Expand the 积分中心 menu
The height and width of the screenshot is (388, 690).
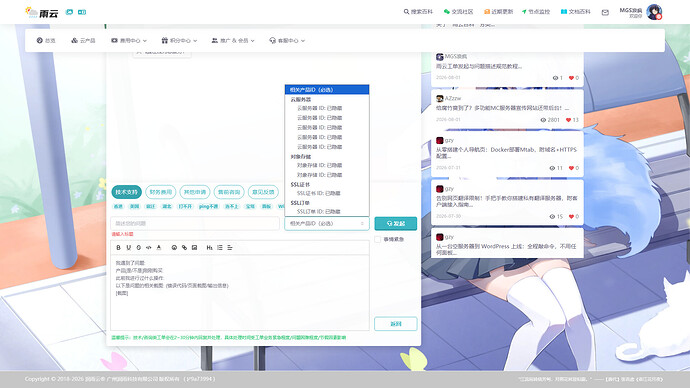tap(179, 40)
